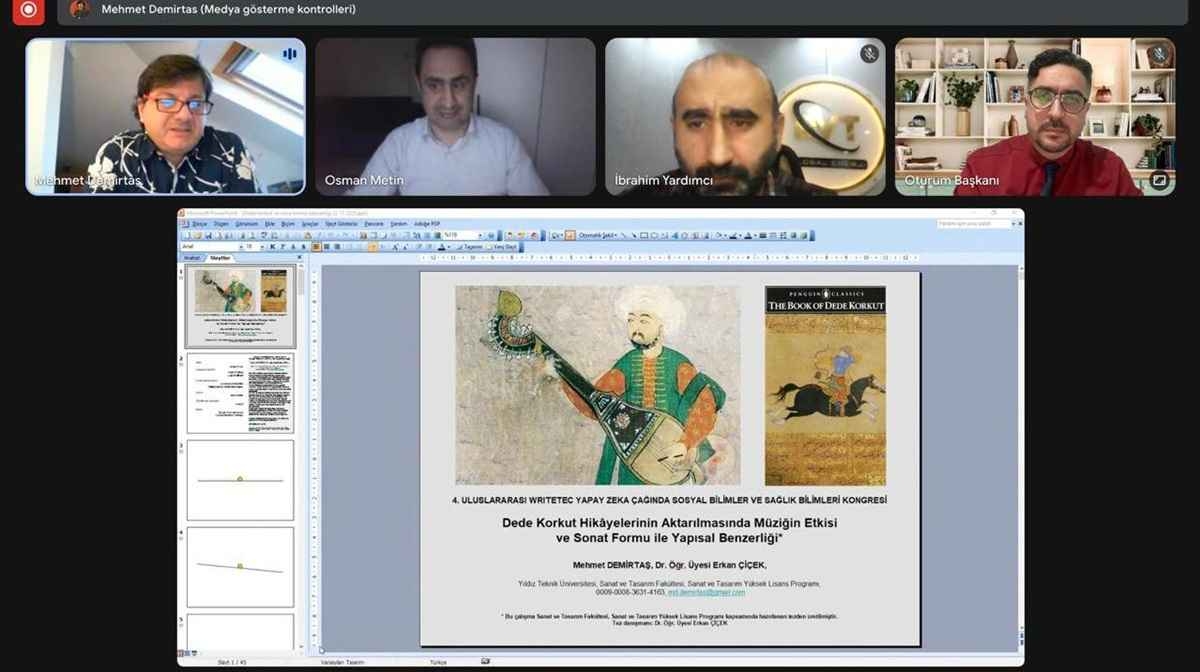Open the zoom percentage dropdown
The image size is (1200, 672).
[x=478, y=236]
